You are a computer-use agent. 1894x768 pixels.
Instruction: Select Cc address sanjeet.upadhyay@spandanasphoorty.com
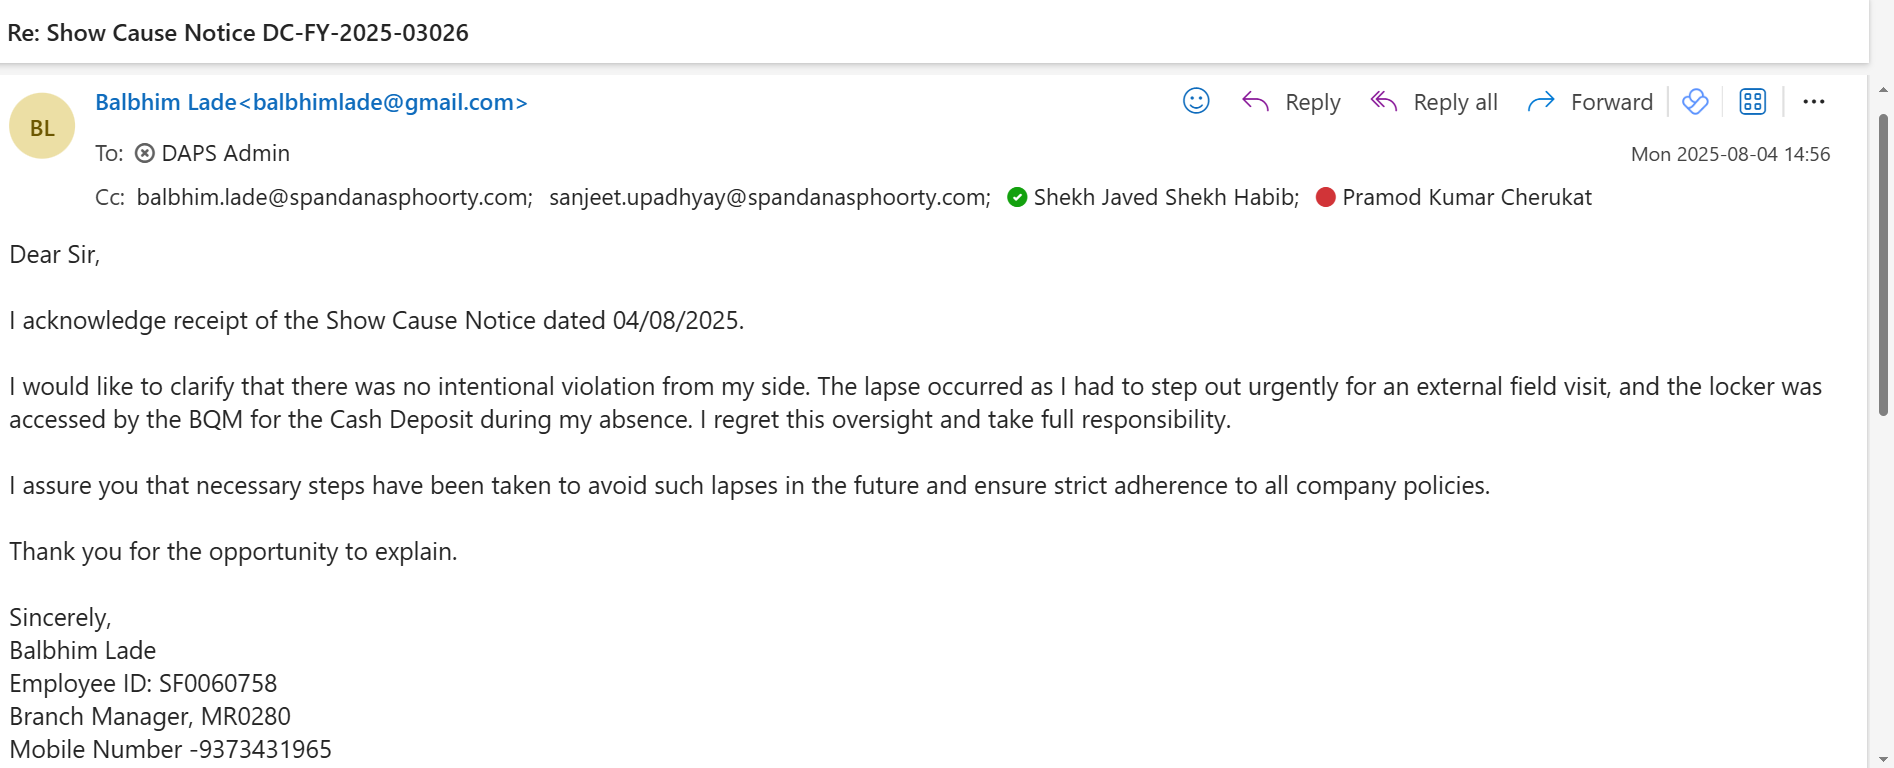pyautogui.click(x=769, y=197)
